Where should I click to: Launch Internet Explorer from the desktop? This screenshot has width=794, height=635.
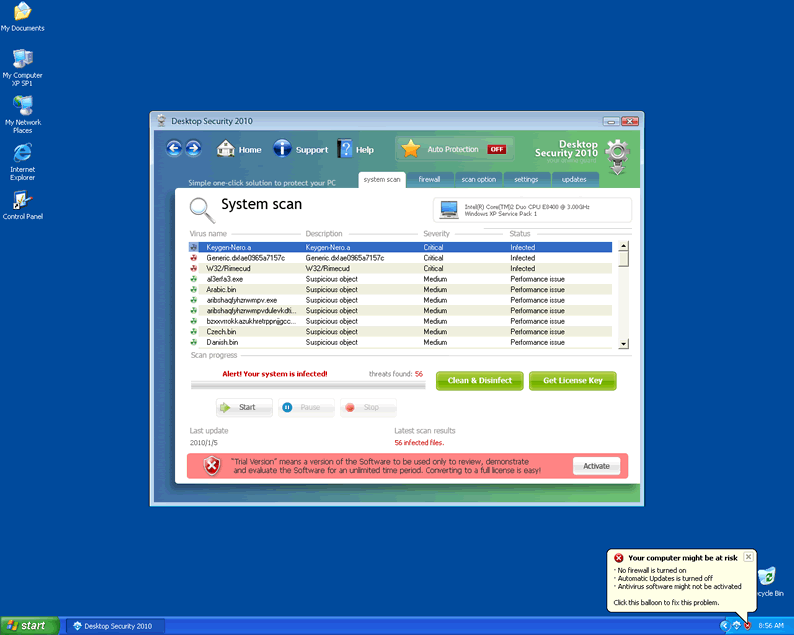(22, 153)
